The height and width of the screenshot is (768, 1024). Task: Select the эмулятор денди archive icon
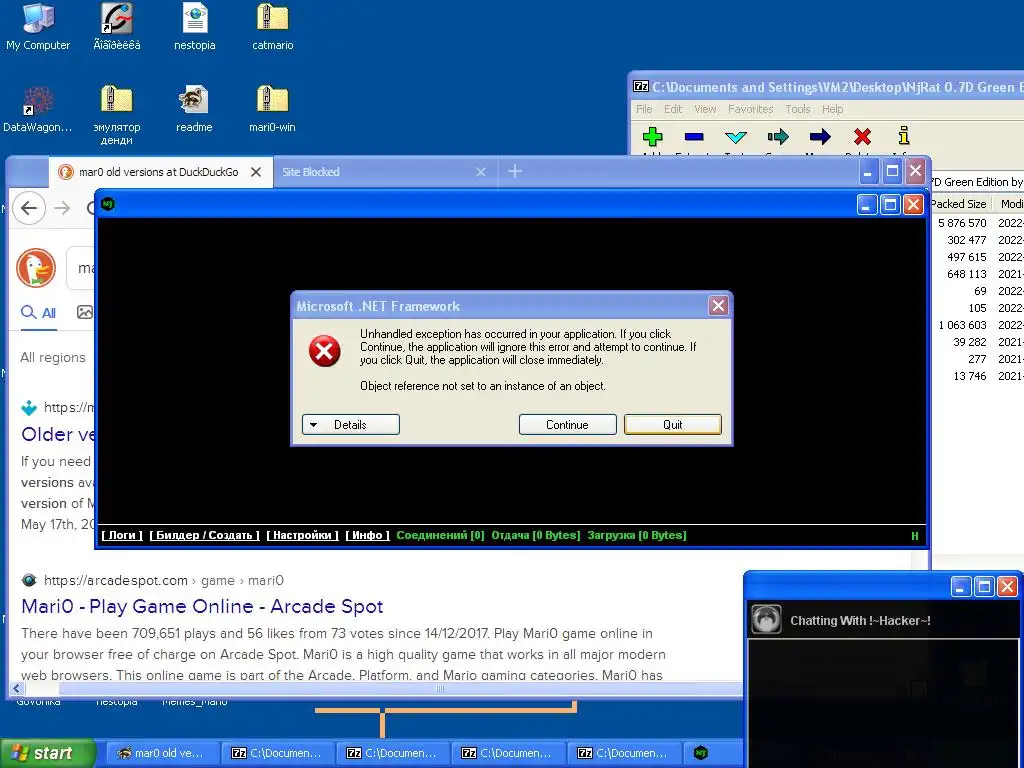click(x=116, y=115)
